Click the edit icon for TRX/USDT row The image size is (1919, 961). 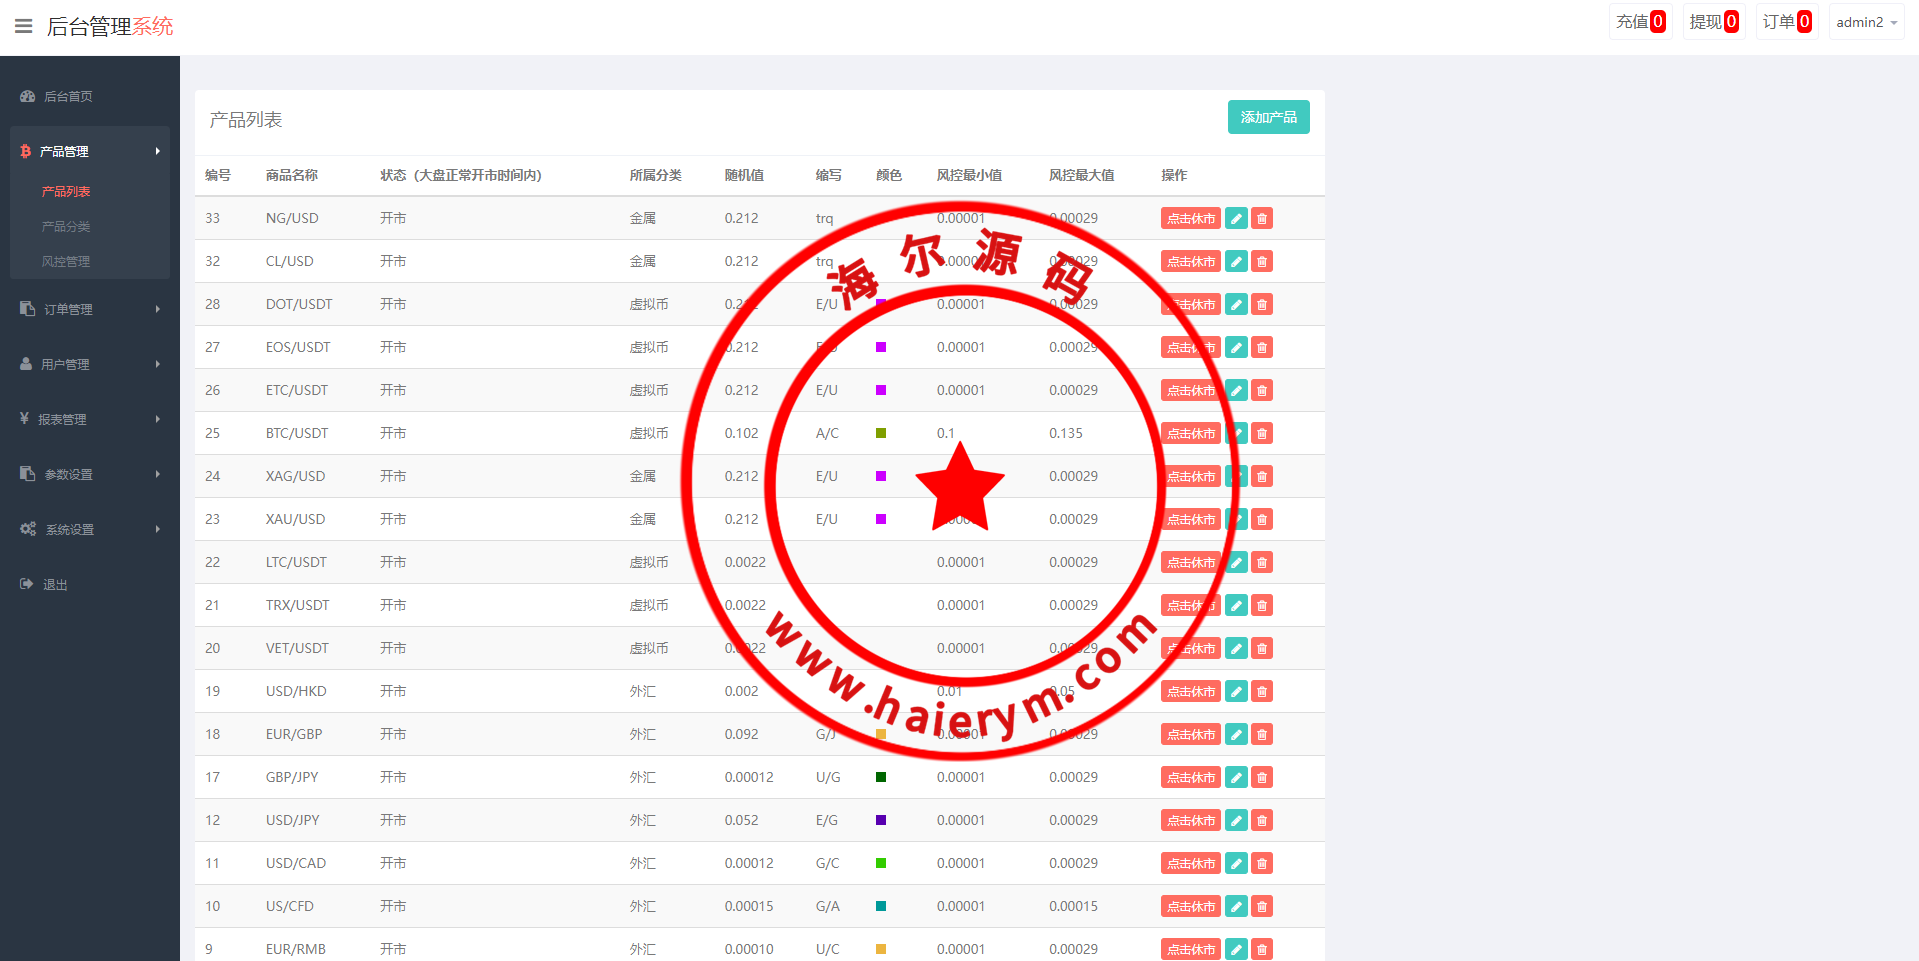click(1236, 605)
